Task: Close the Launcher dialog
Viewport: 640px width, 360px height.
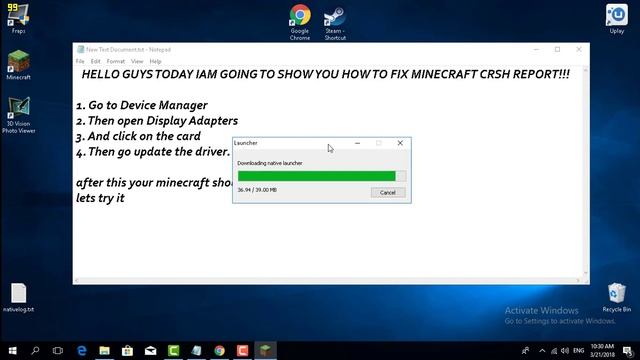Action: (x=400, y=143)
